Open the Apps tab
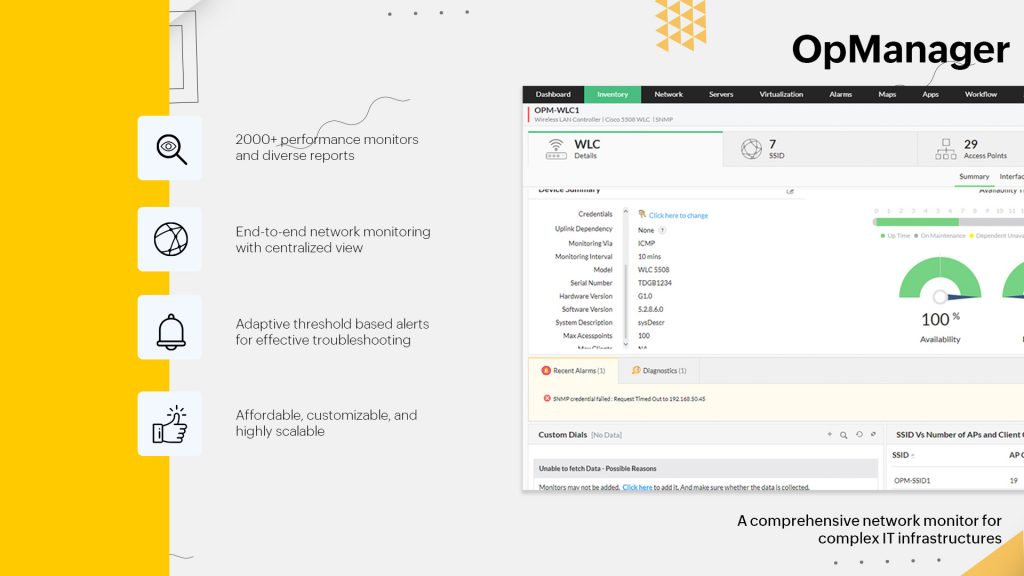Screen dimensions: 1024x576 [x=930, y=95]
